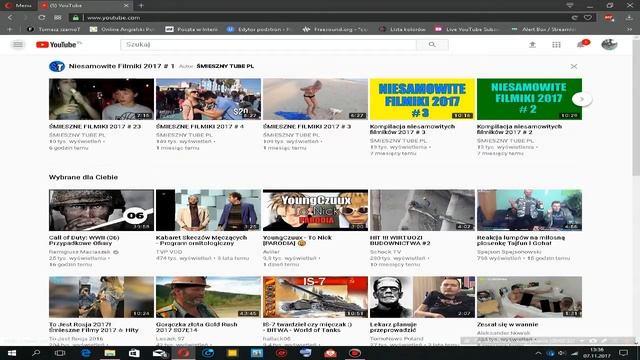Image resolution: width=640 pixels, height=360 pixels.
Task: Open Reakcja lumpów na miłosną piosenkę title
Action: (x=521, y=240)
